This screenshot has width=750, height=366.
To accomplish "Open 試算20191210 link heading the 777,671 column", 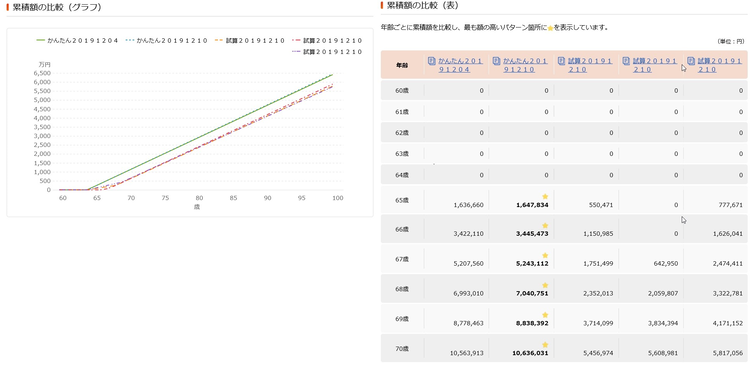I will coord(720,65).
